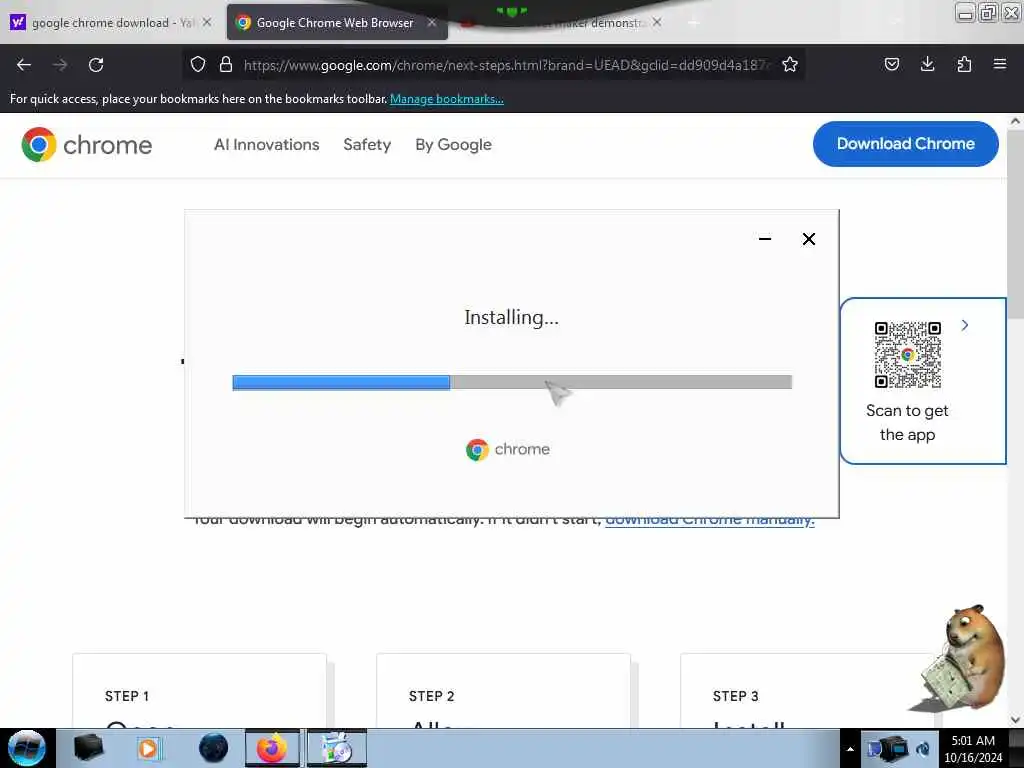
Task: Close the Google Chrome Web Browser tab
Action: click(432, 22)
